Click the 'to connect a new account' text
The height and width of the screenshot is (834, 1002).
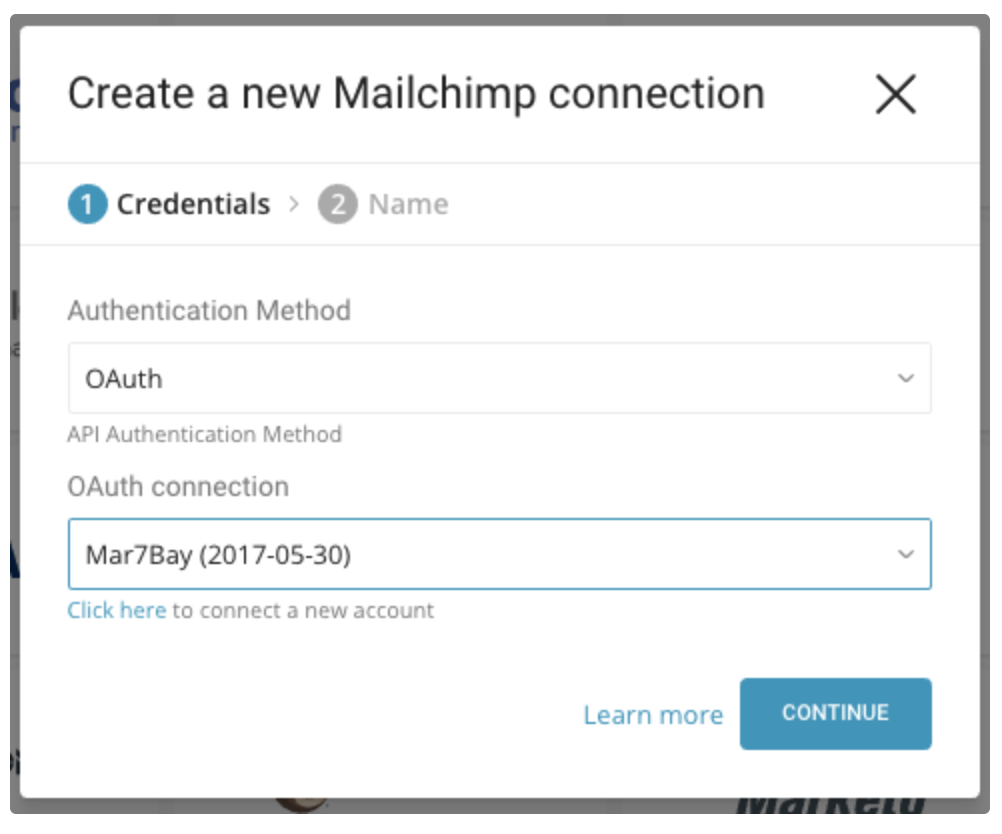[x=303, y=610]
